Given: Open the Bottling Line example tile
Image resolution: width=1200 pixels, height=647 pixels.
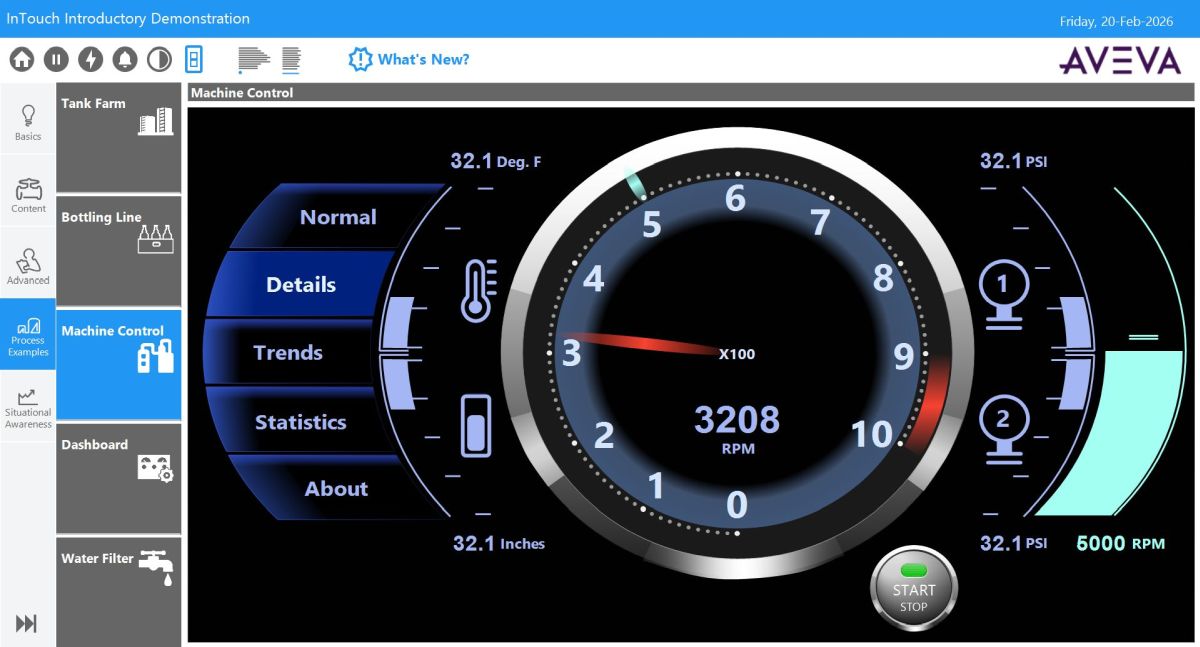Looking at the screenshot, I should point(118,250).
